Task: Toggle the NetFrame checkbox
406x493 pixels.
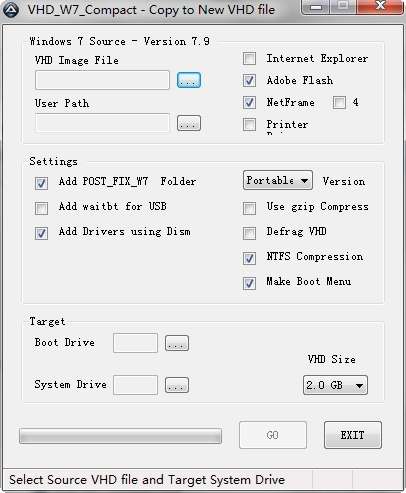Action: click(x=249, y=102)
